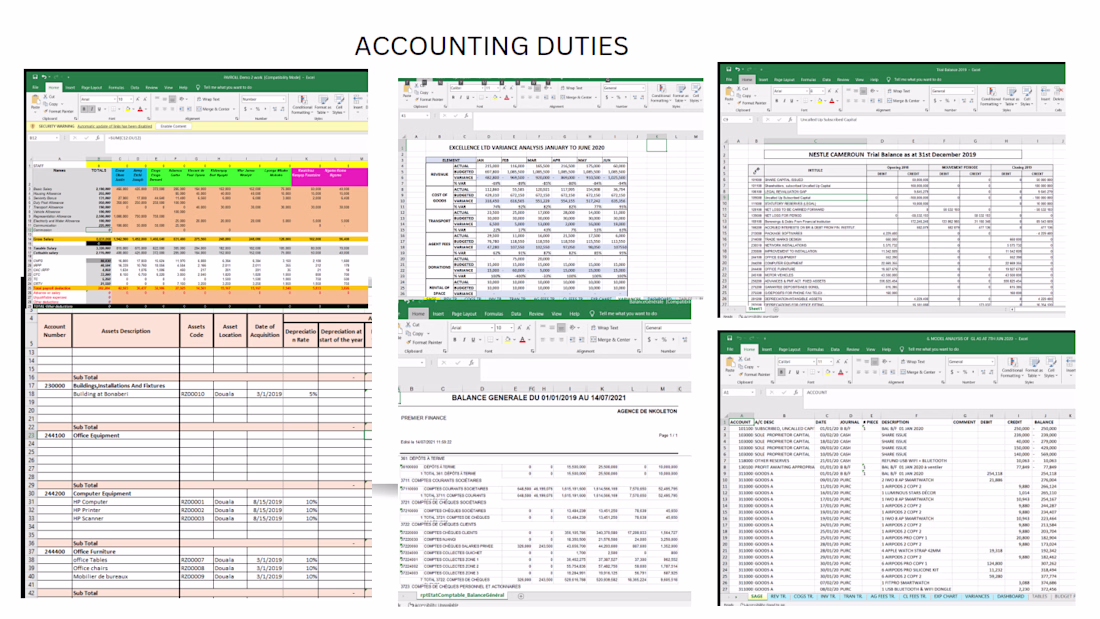This screenshot has width=1100, height=619.
Task: Select rptEtatComptable_BalanceGénérale sheet tab
Action: point(462,595)
